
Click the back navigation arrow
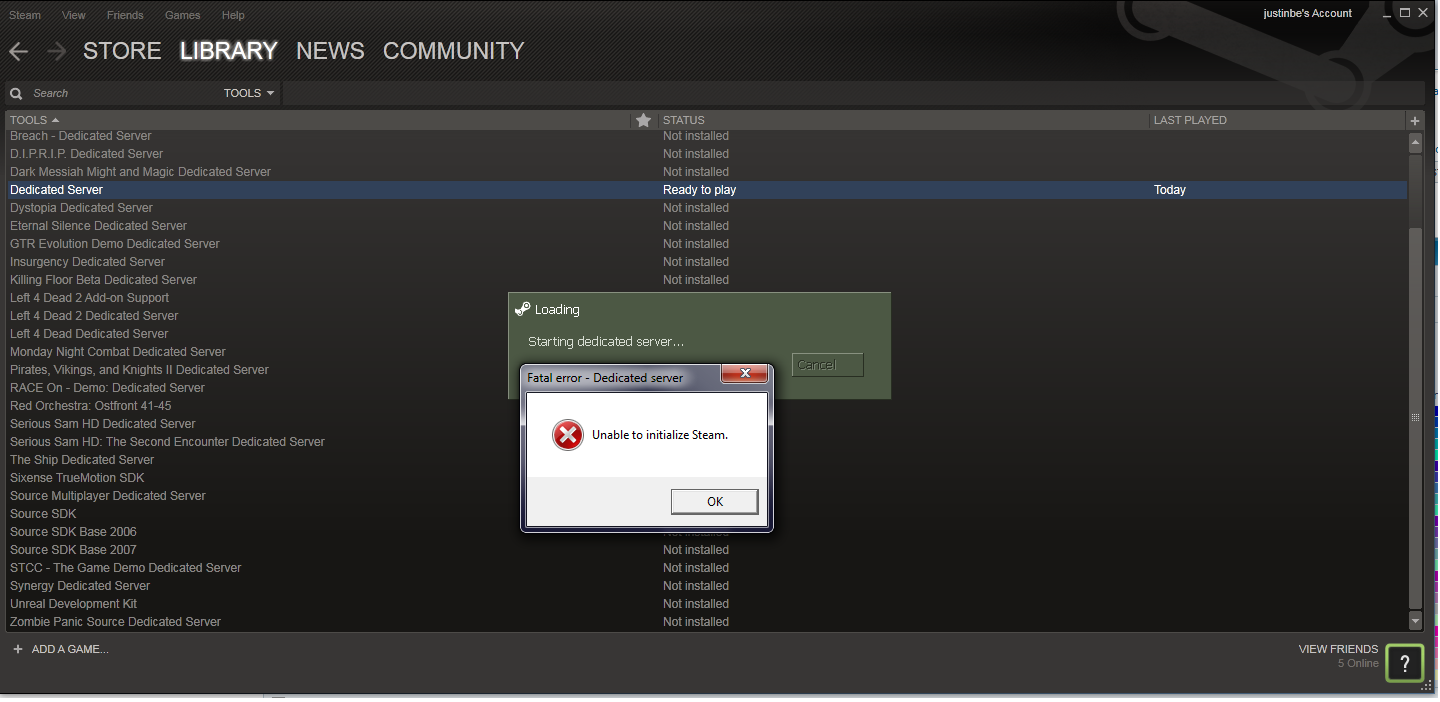[x=18, y=51]
